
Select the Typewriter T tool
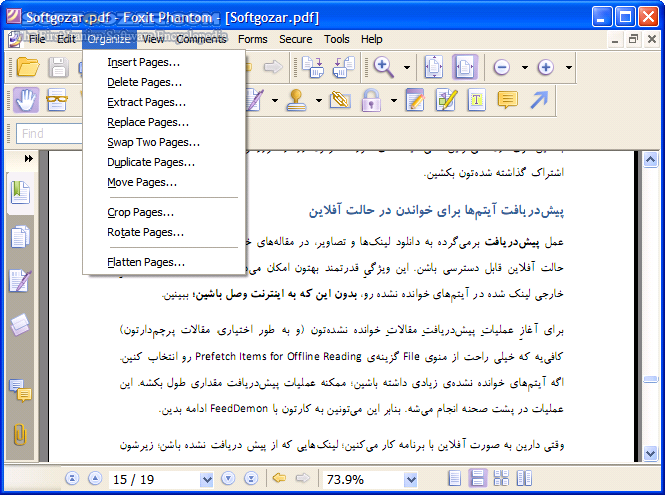tap(477, 100)
